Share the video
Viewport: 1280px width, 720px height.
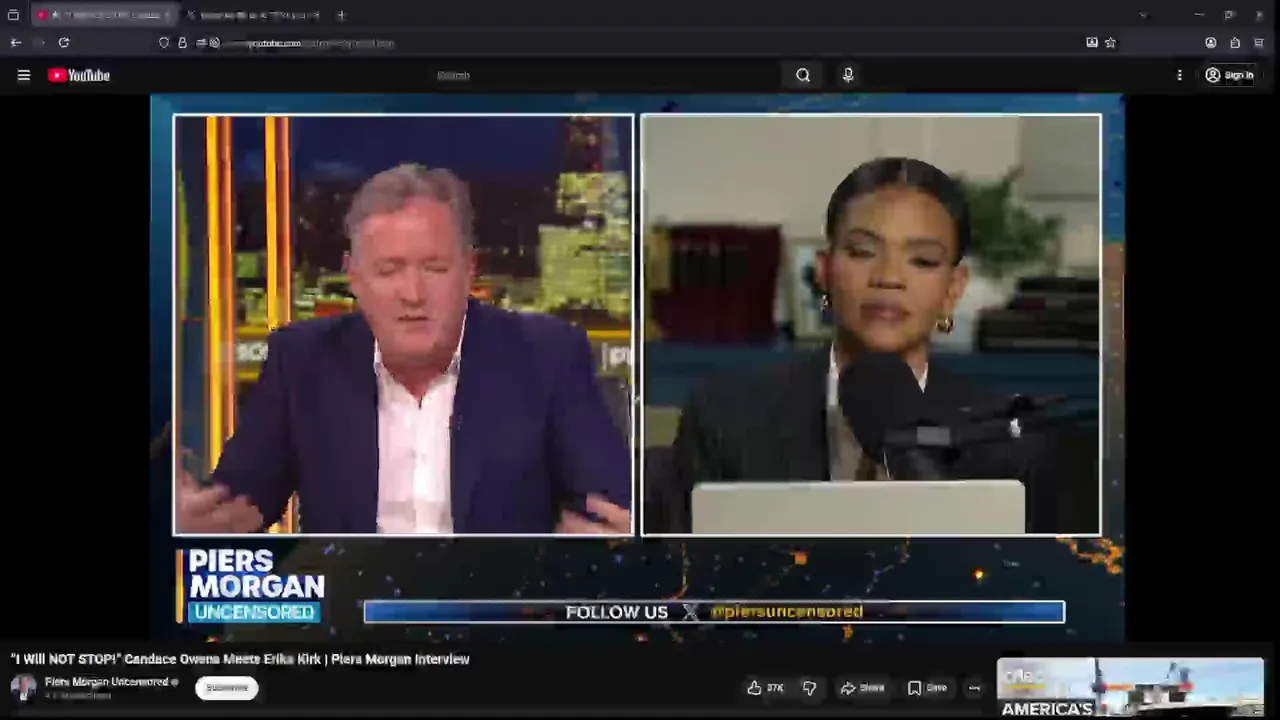(x=862, y=688)
